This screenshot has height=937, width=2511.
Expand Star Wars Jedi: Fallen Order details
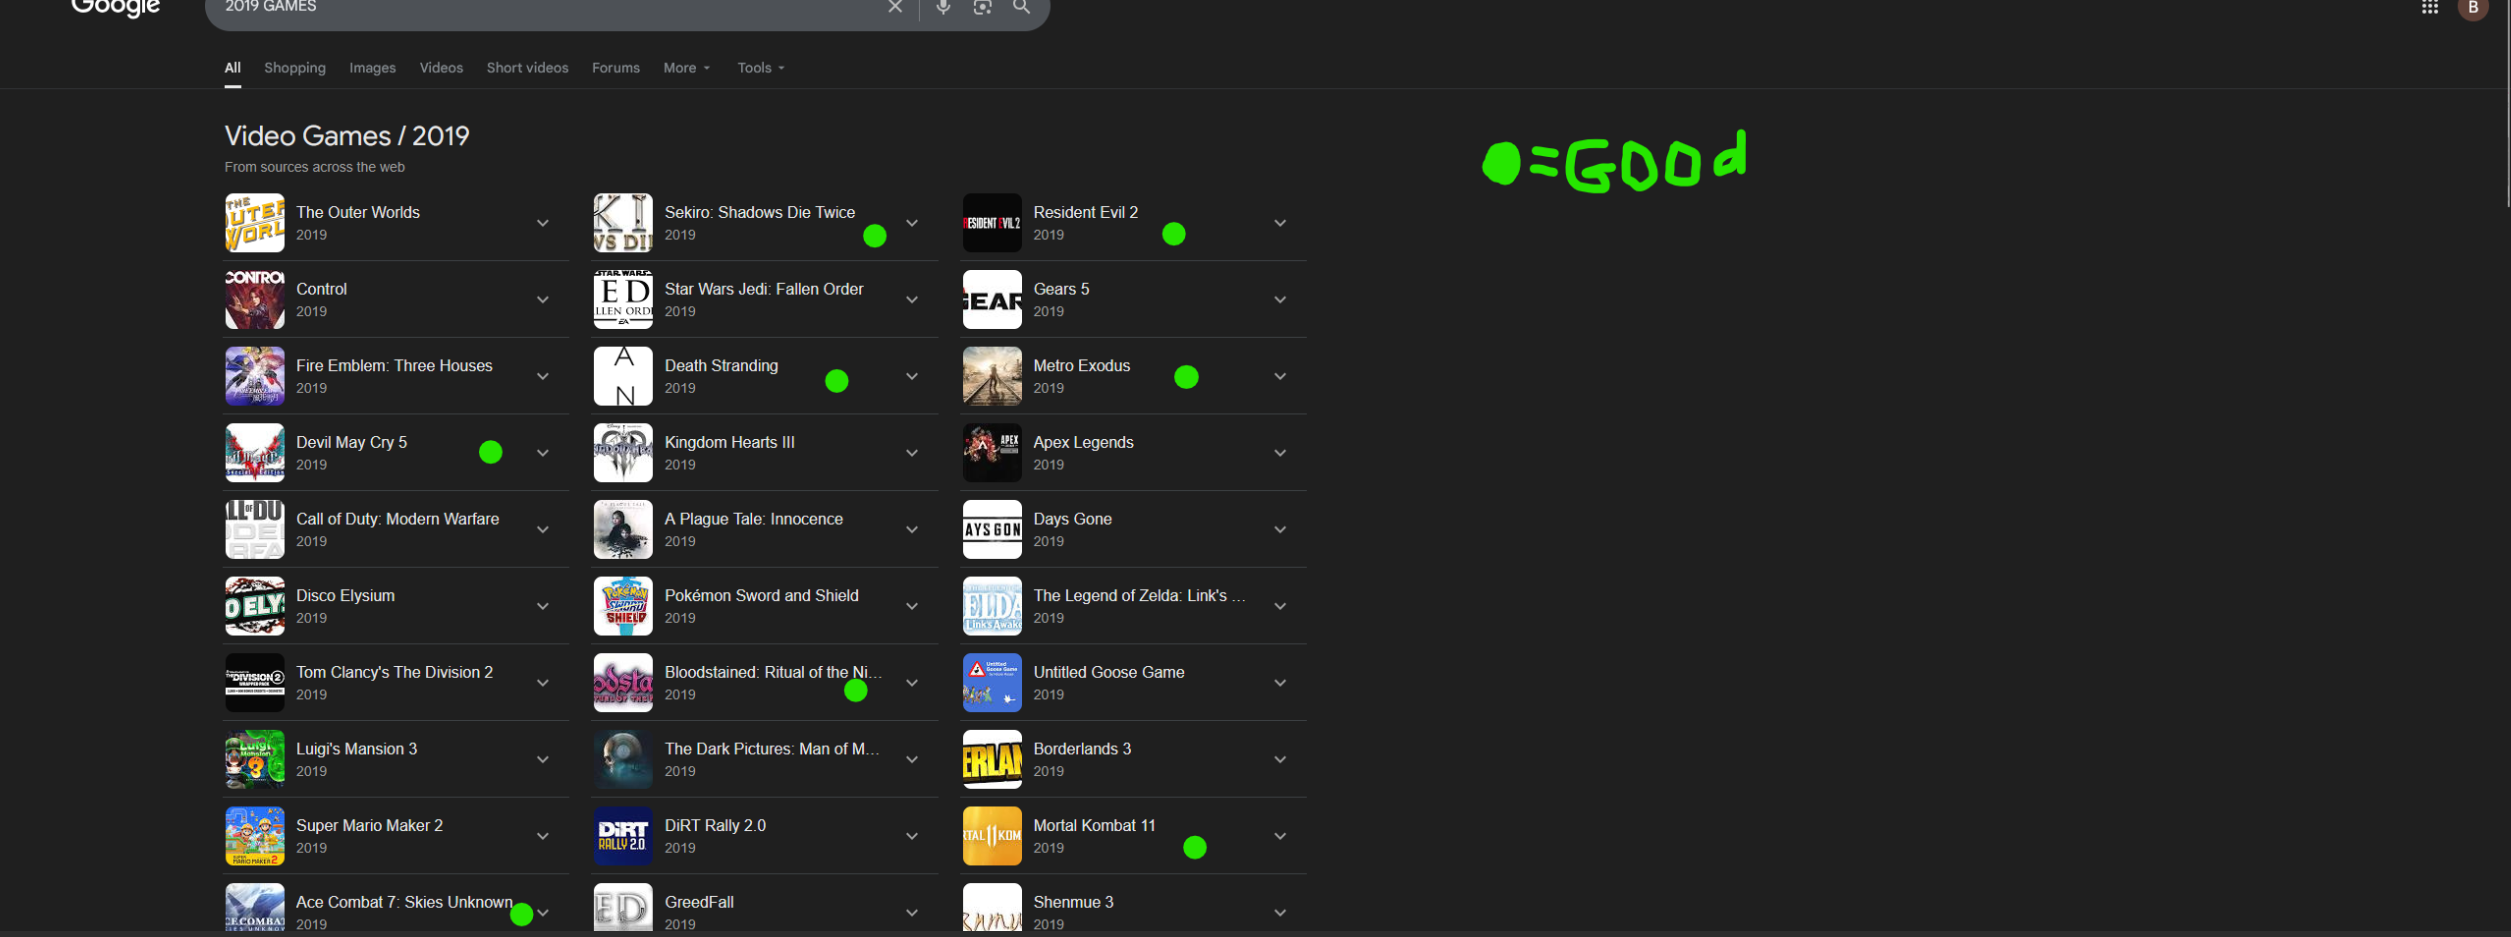pos(912,300)
